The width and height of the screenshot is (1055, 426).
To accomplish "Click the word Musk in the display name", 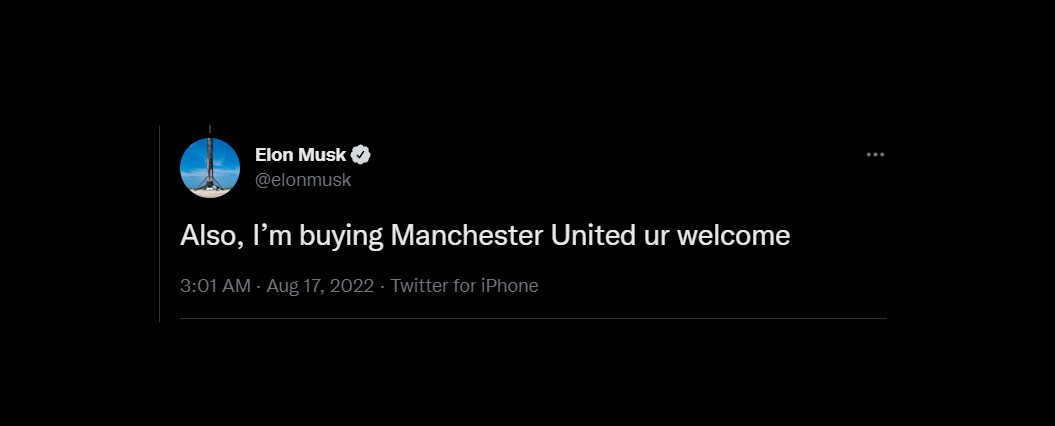I will (322, 155).
